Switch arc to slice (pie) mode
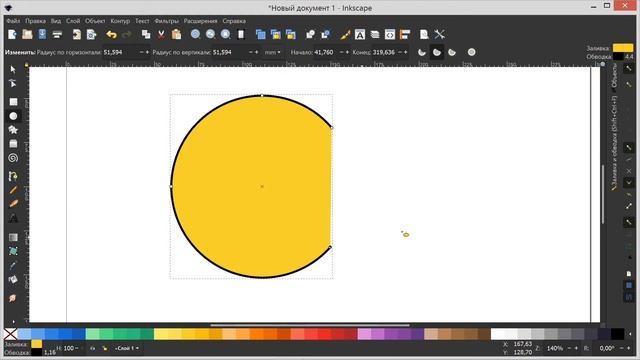 422,52
